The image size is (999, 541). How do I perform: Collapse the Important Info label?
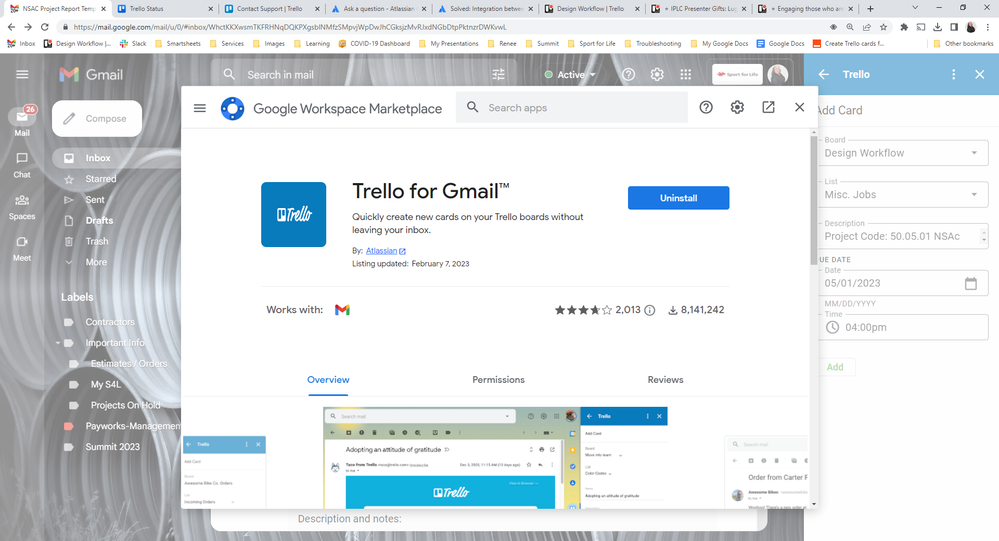[x=57, y=343]
